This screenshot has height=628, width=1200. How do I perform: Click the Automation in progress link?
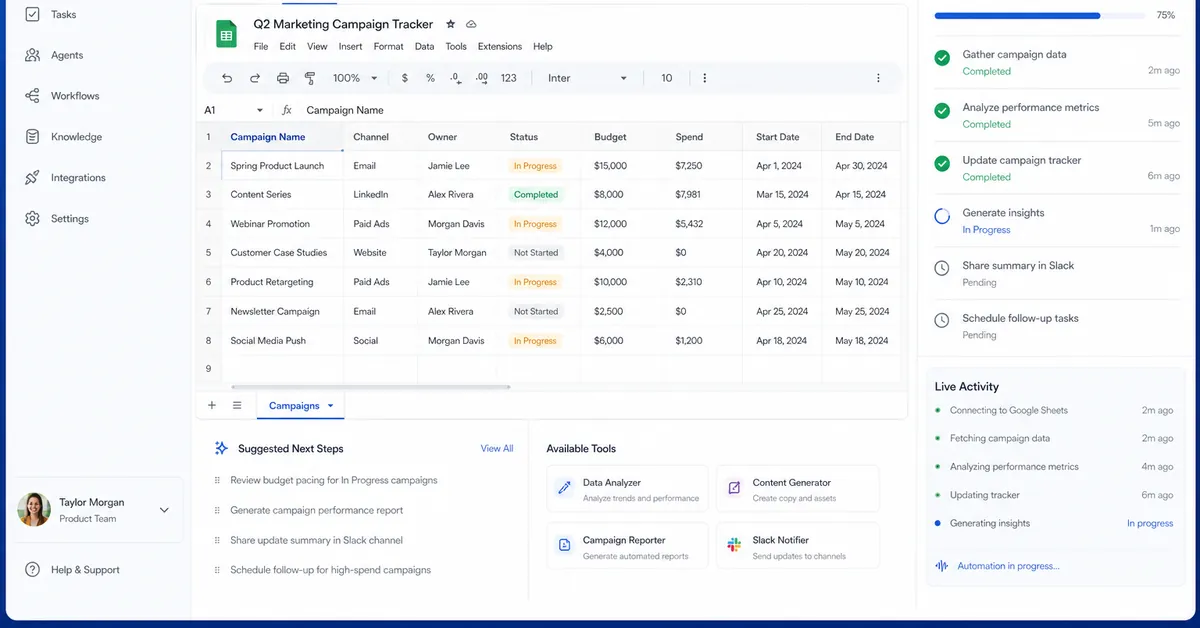[x=1008, y=566]
